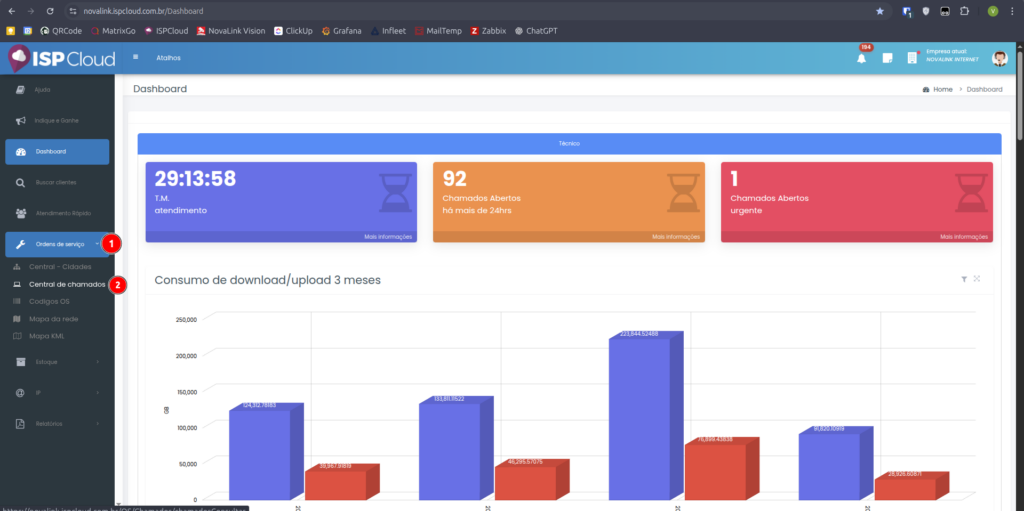Open the notifications bell icon
The image size is (1024, 511).
click(x=861, y=58)
